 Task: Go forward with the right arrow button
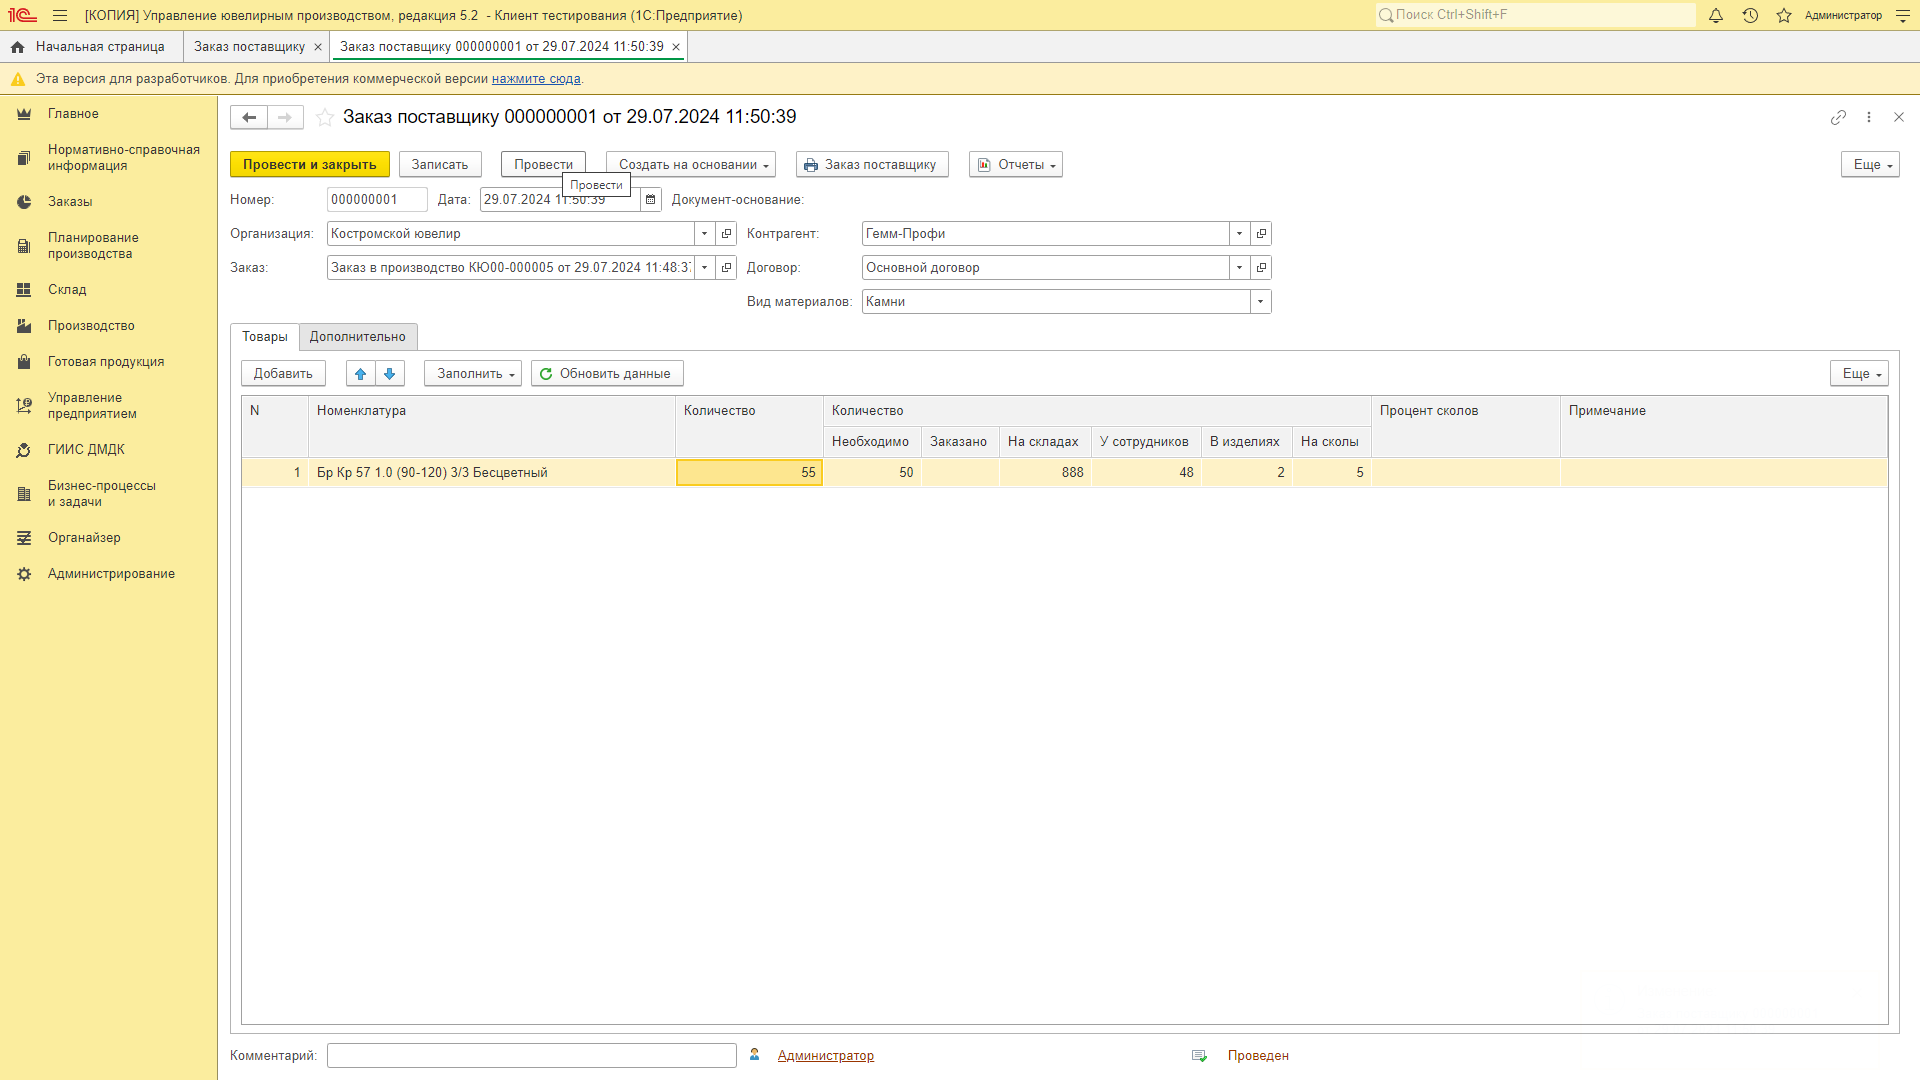click(285, 117)
